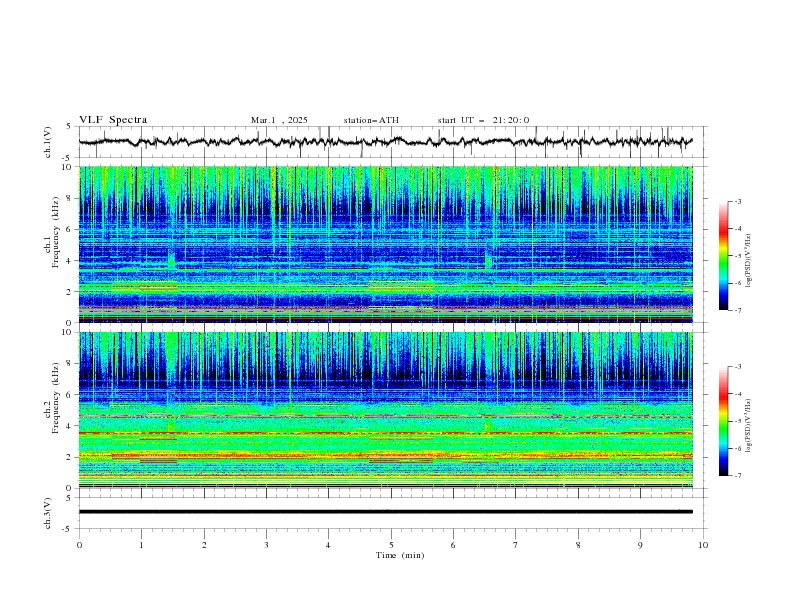This screenshot has width=792, height=612.
Task: Click the "5" tick of ch.1(V) axis
Action: [x=69, y=126]
